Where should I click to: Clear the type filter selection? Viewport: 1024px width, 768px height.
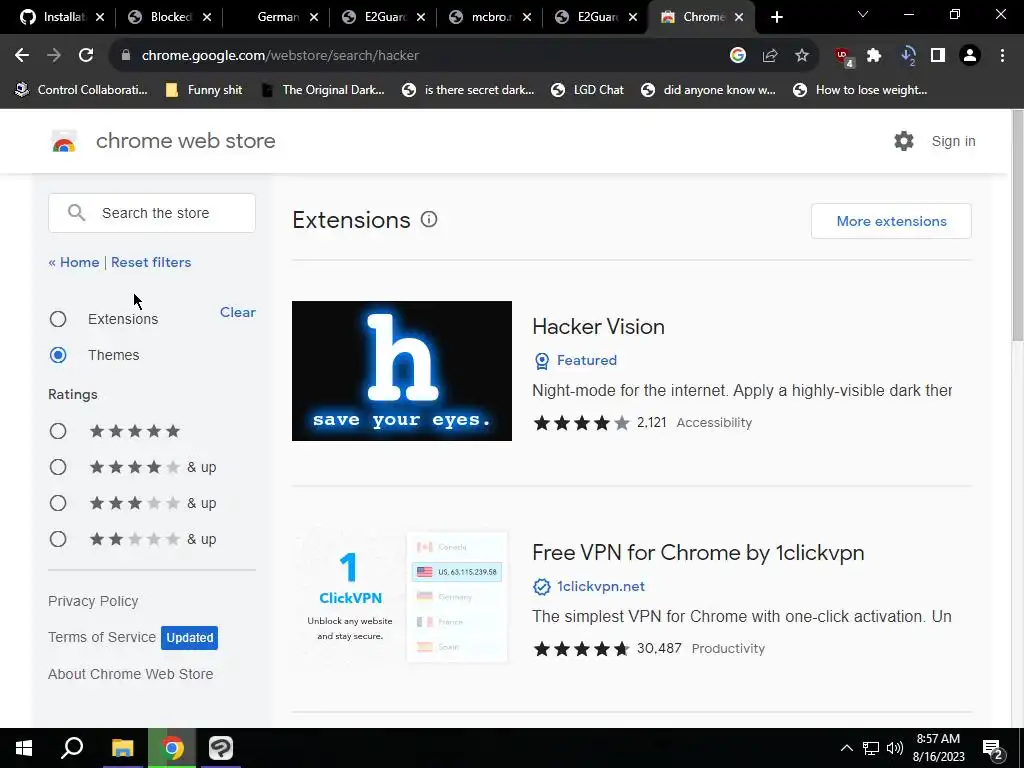point(238,312)
